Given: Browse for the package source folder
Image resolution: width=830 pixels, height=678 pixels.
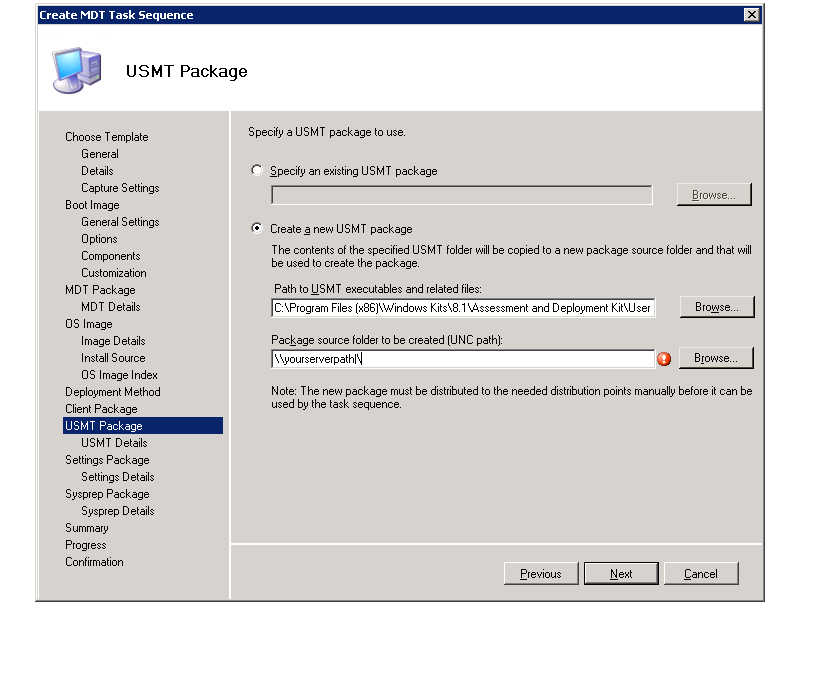Looking at the screenshot, I should [716, 358].
